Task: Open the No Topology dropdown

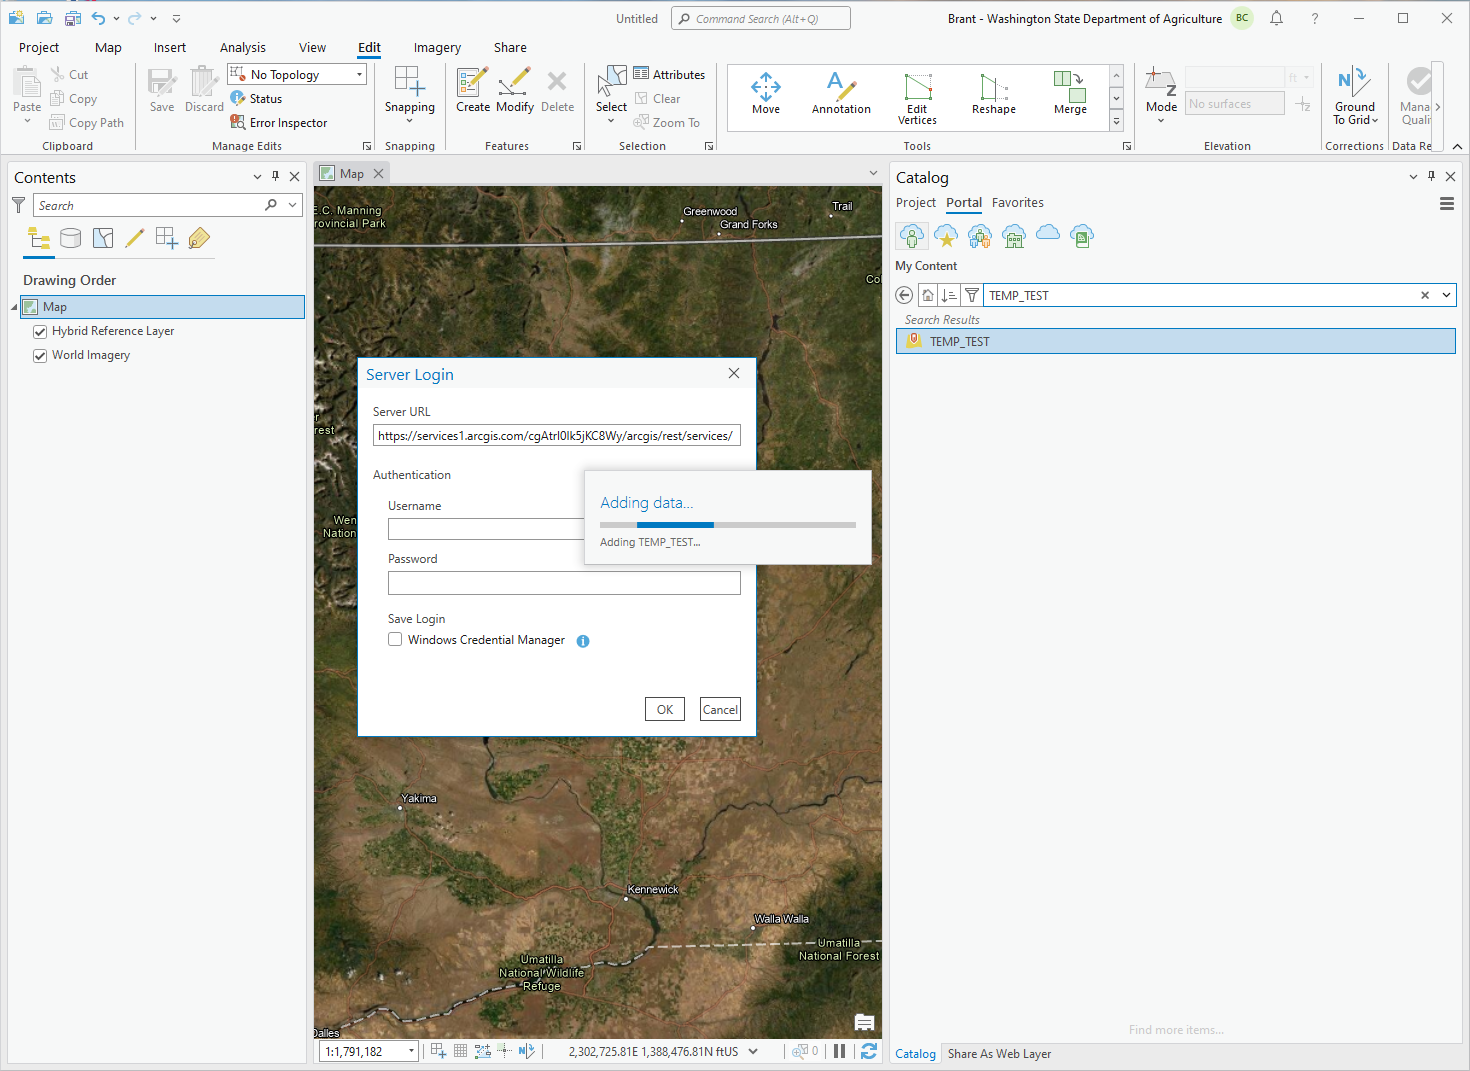Action: click(x=359, y=75)
